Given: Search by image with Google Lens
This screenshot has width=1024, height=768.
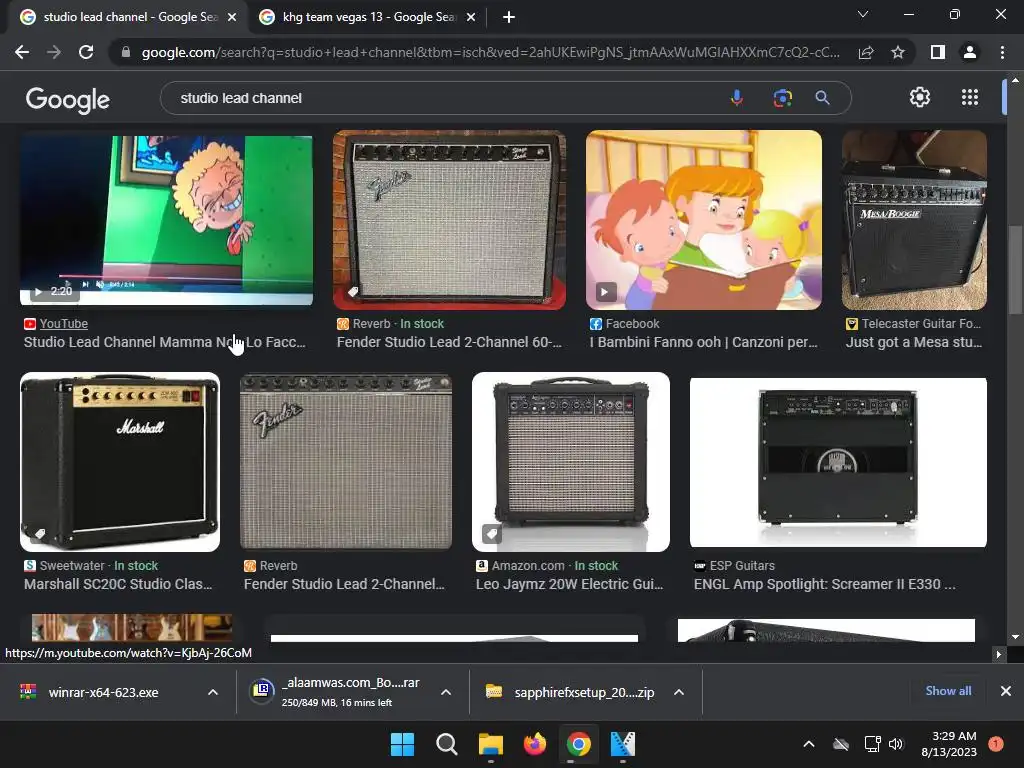Looking at the screenshot, I should (782, 98).
